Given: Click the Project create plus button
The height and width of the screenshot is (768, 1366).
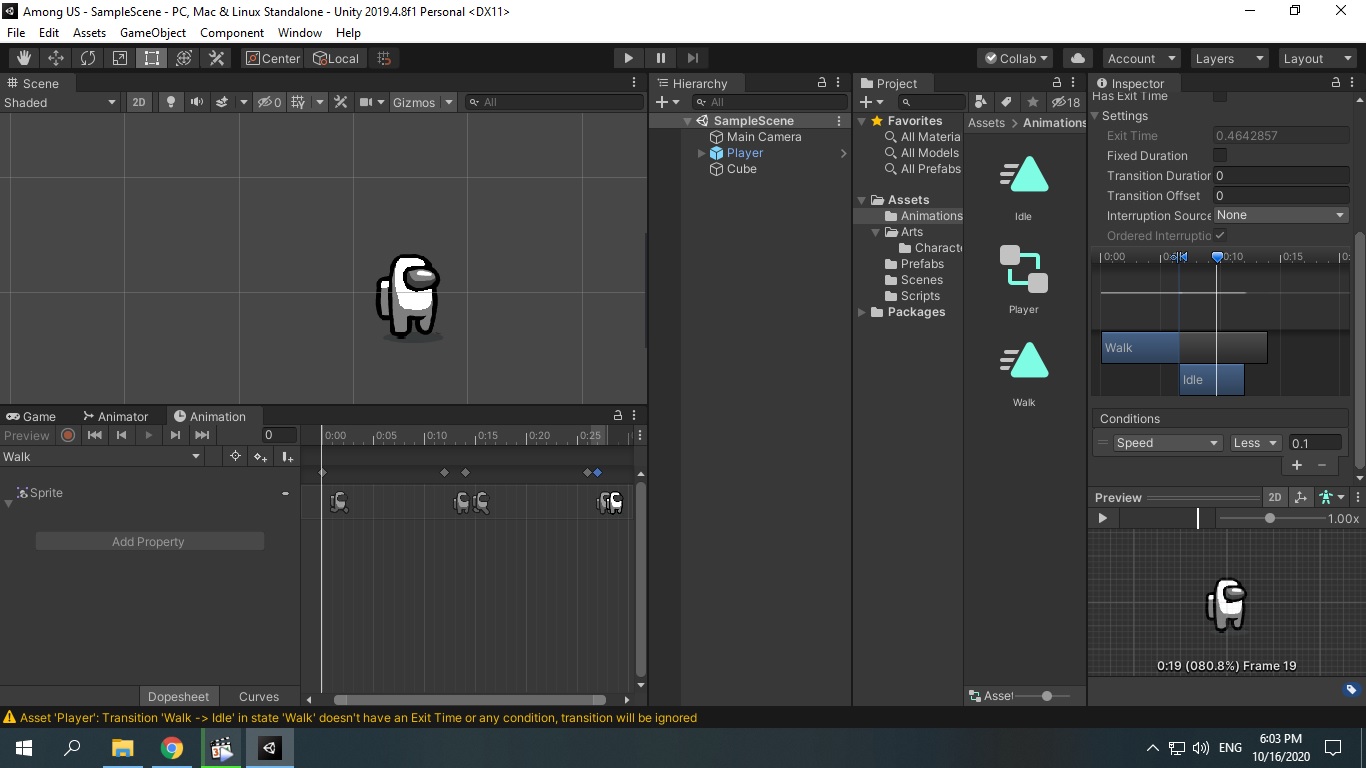Looking at the screenshot, I should click(x=872, y=102).
